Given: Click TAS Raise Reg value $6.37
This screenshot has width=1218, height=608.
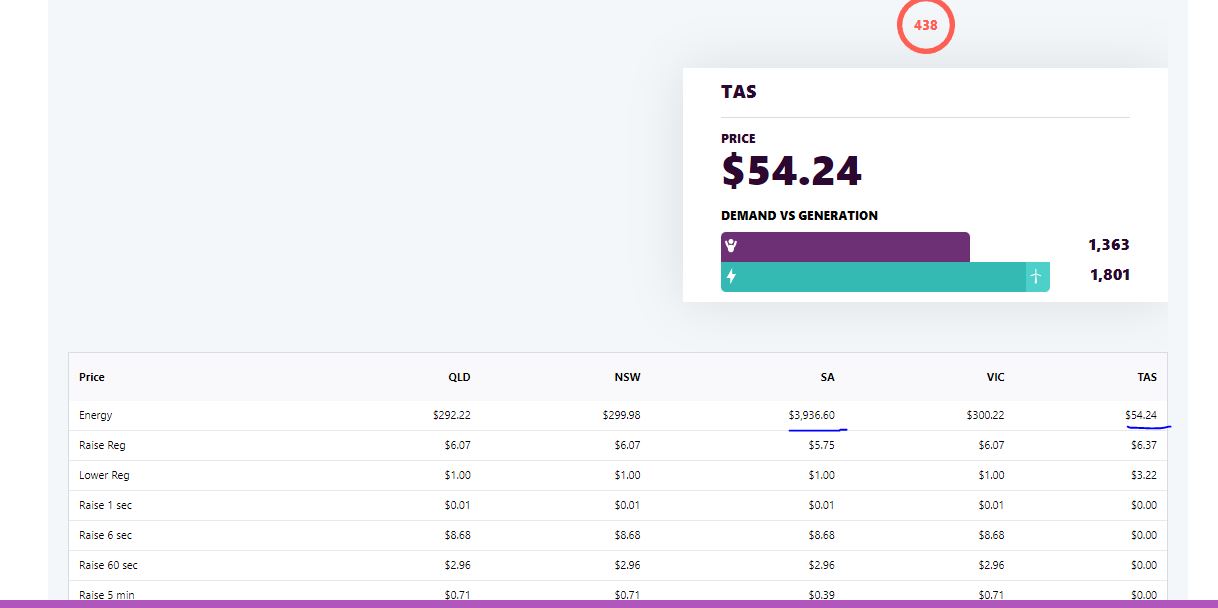Looking at the screenshot, I should (x=1144, y=445).
